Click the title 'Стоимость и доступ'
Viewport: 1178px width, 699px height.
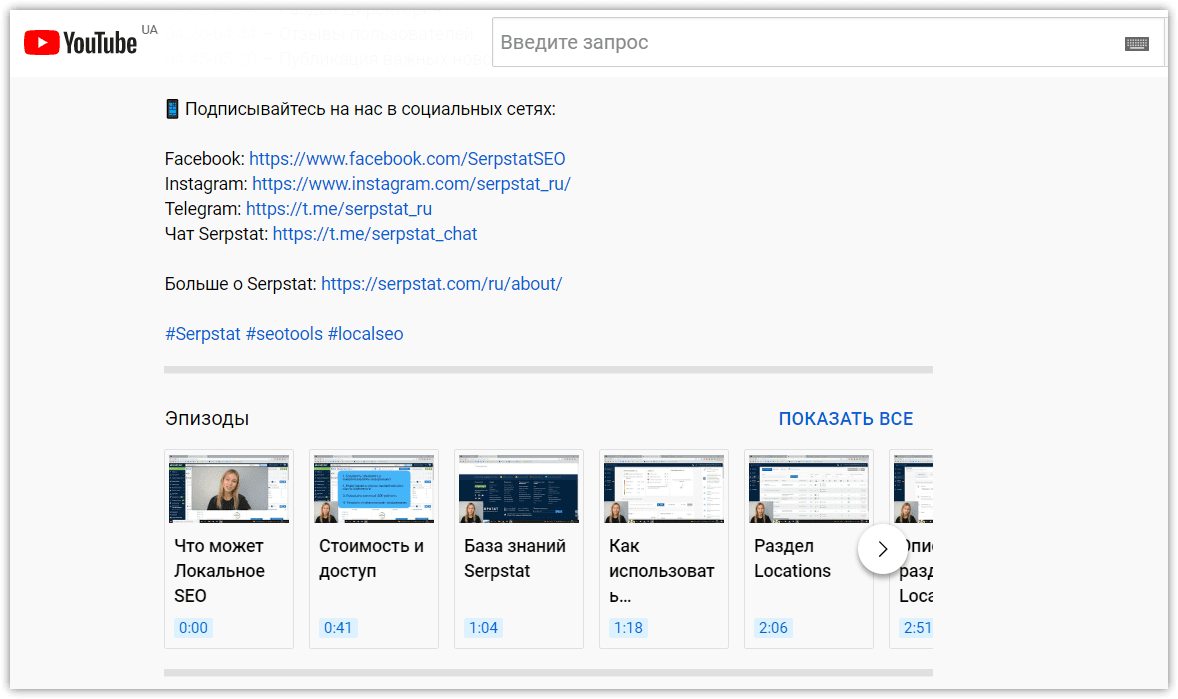click(x=371, y=558)
